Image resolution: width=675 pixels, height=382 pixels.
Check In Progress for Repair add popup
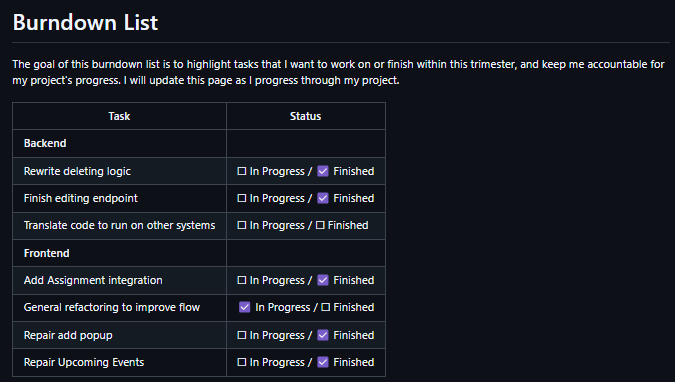click(242, 335)
